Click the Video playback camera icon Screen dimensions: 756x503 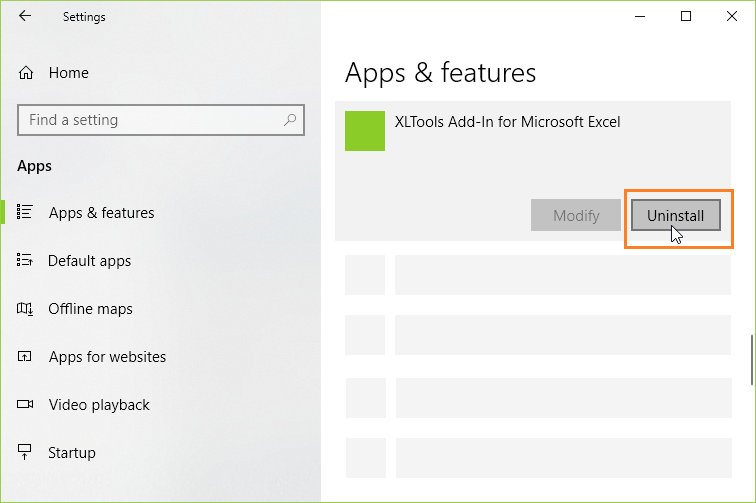26,405
